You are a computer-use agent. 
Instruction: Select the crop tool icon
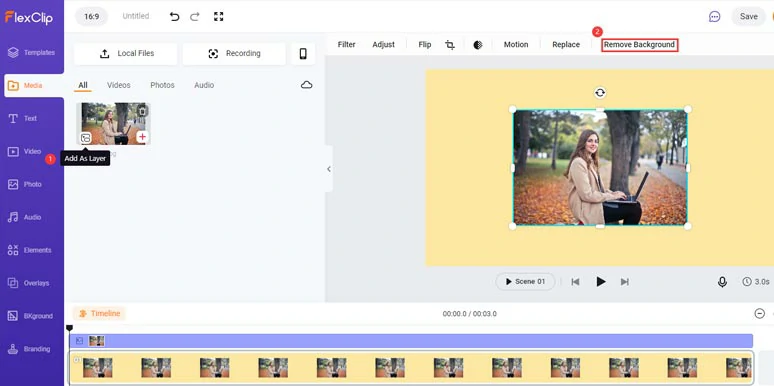(450, 45)
